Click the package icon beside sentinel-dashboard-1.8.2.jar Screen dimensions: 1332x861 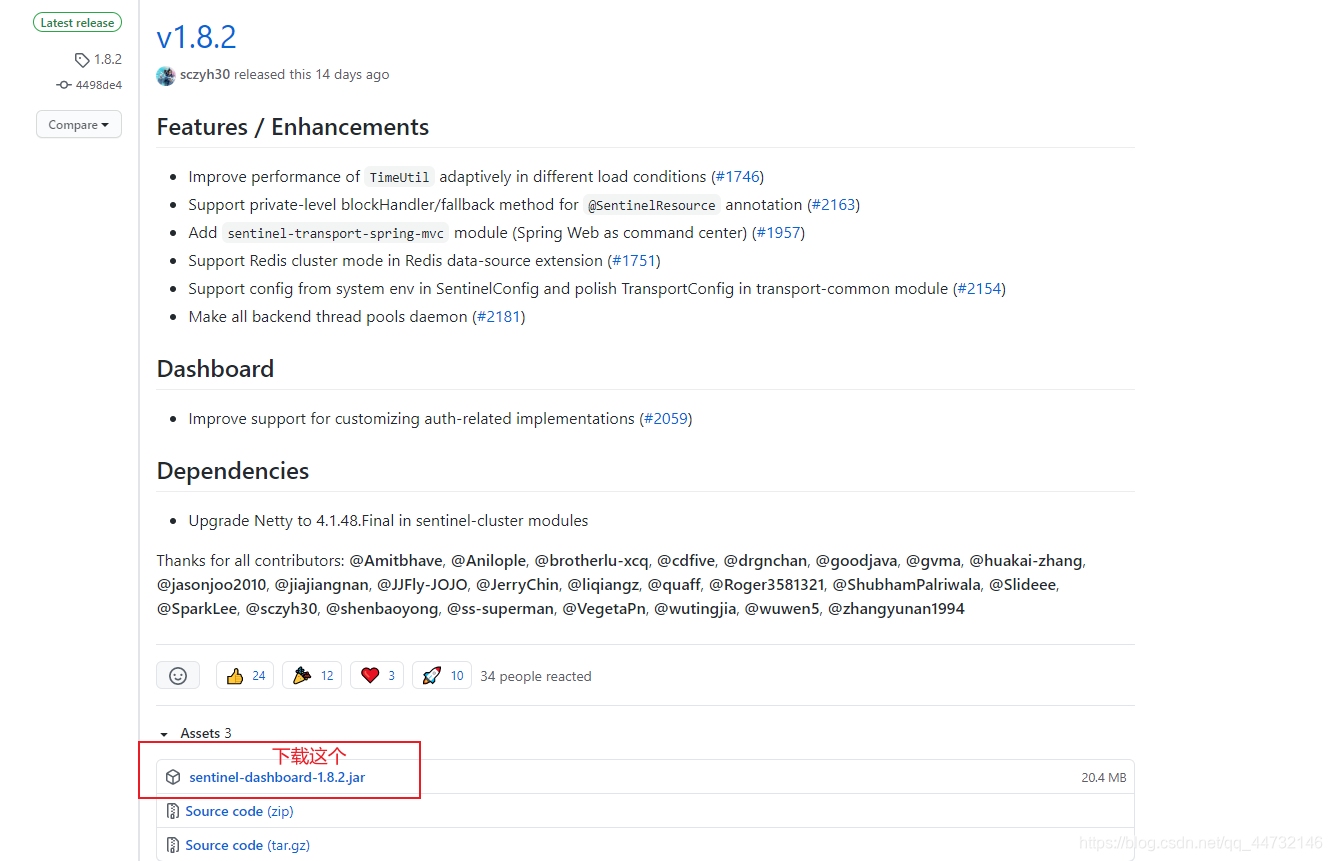pos(173,777)
